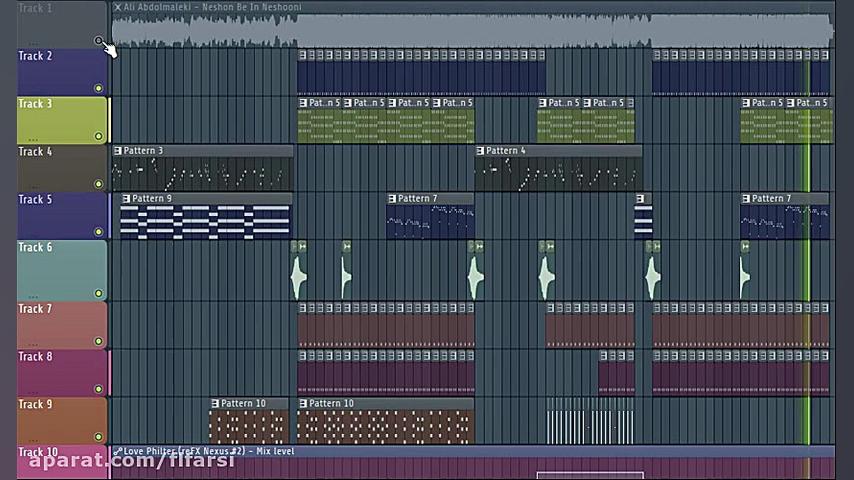Toggle the Track 1 mute LED
The width and height of the screenshot is (854, 480).
pos(99,40)
